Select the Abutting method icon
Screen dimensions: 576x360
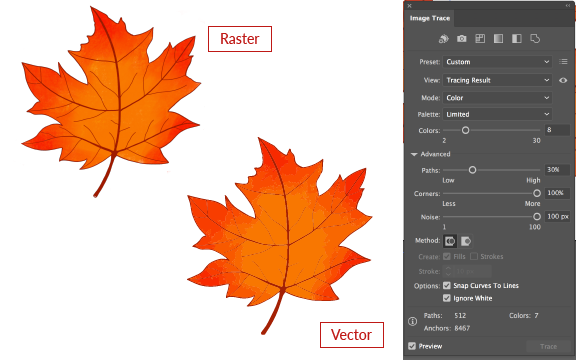click(x=450, y=241)
